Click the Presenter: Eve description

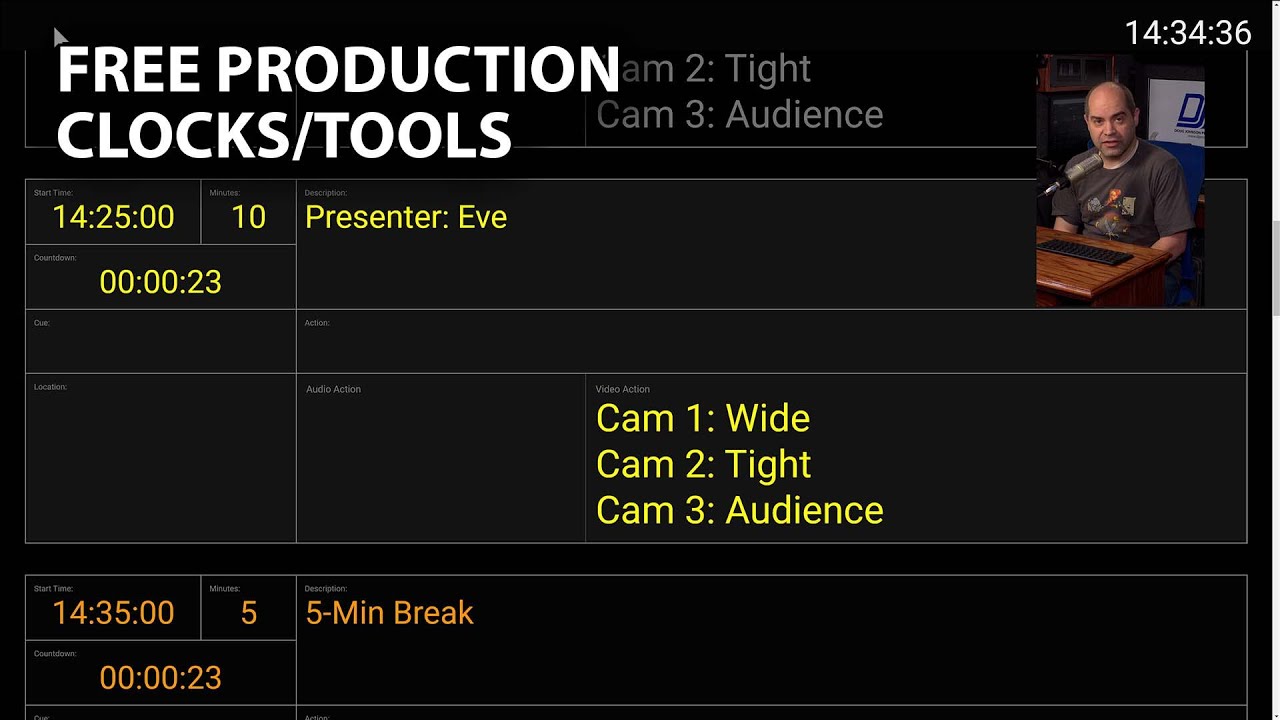(406, 217)
